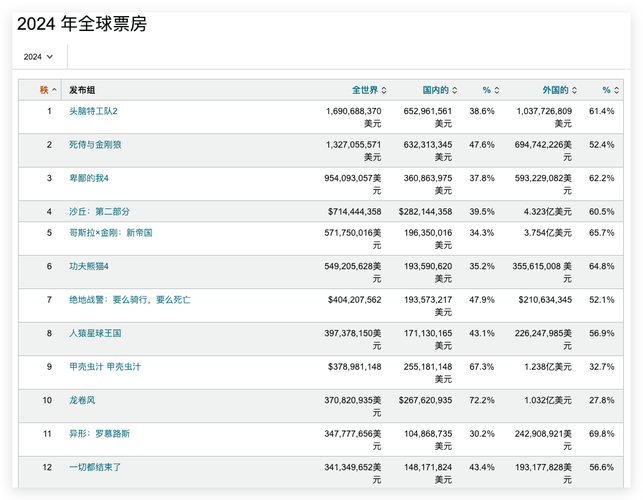Select domestic percentage 67.3%
The image size is (643, 500).
[x=482, y=367]
